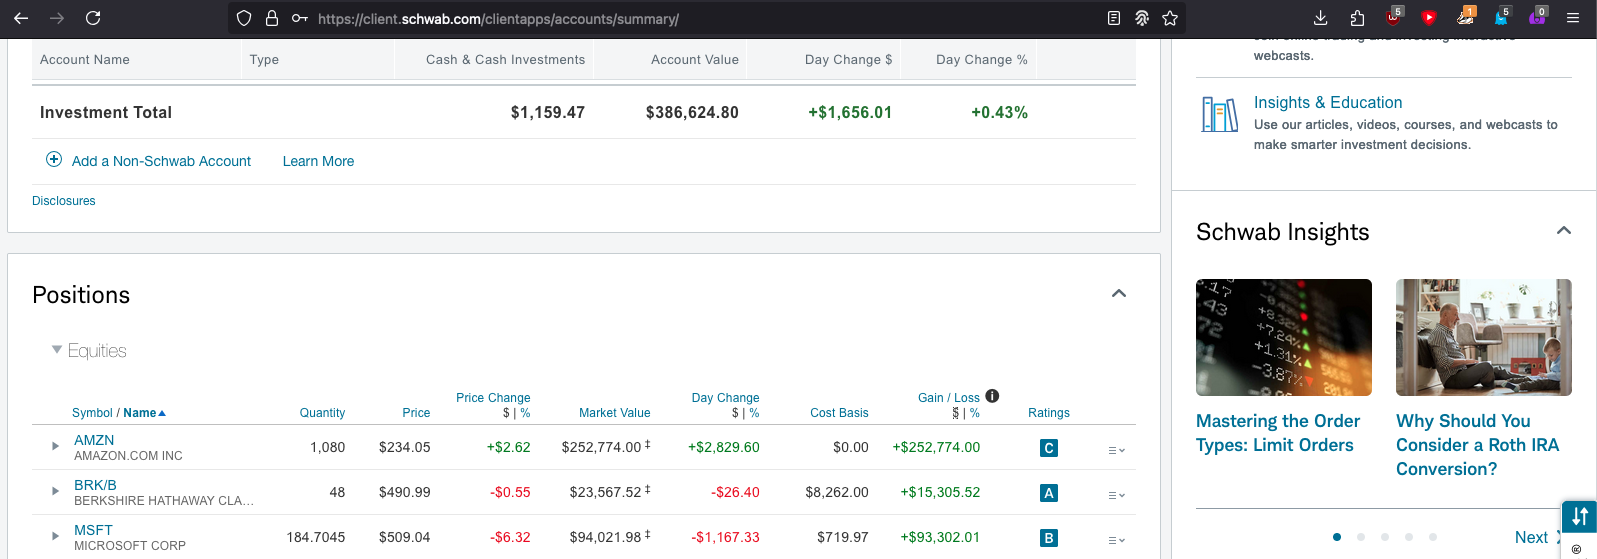Expand the MSFT position row

click(55, 536)
